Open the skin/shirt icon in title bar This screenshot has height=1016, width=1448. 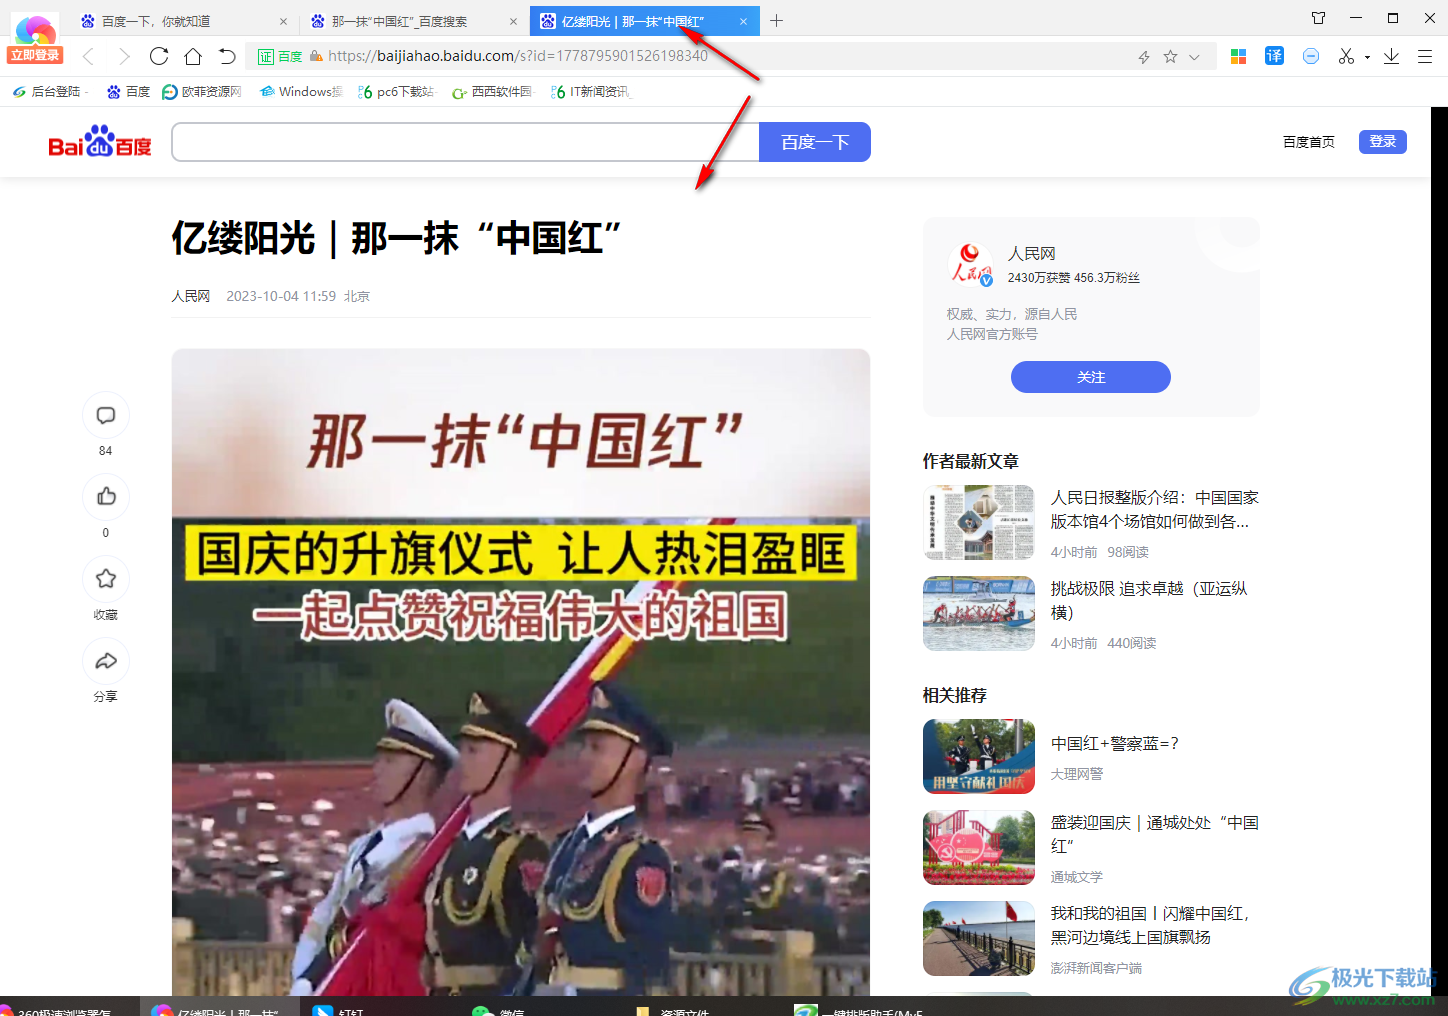(x=1318, y=18)
